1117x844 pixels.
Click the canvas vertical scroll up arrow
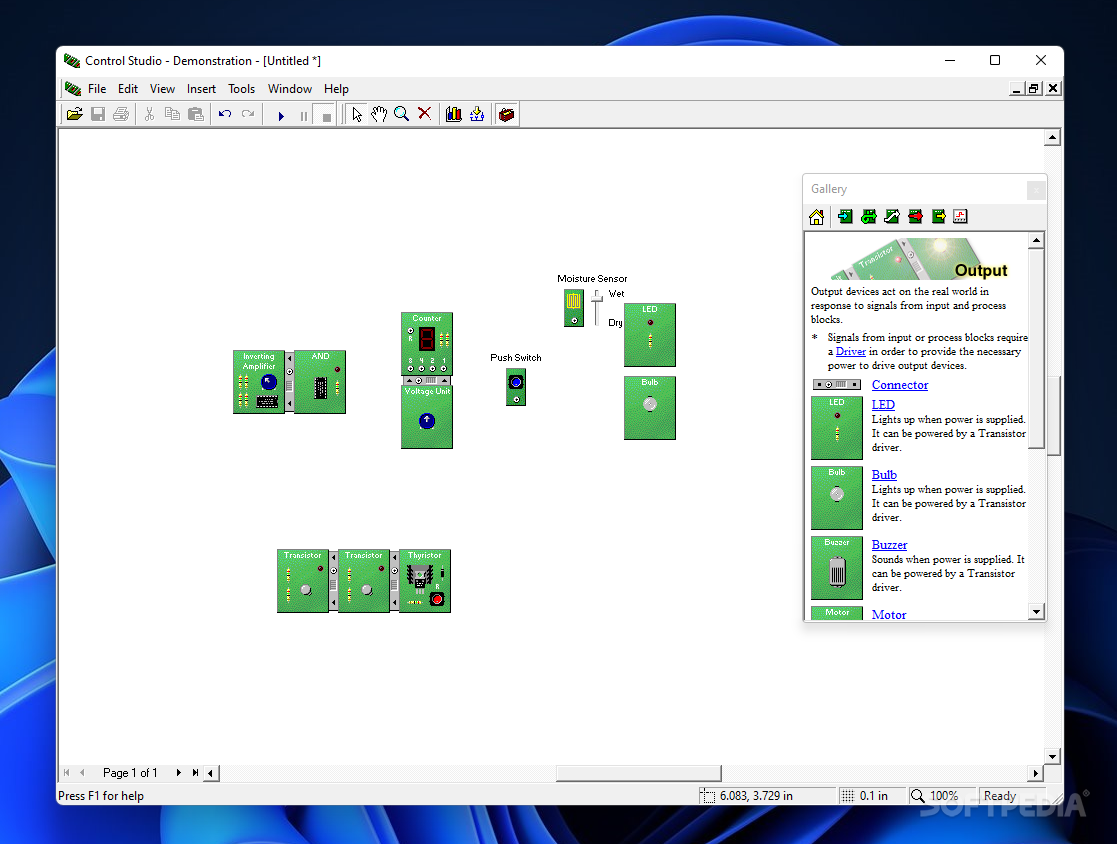[x=1052, y=137]
